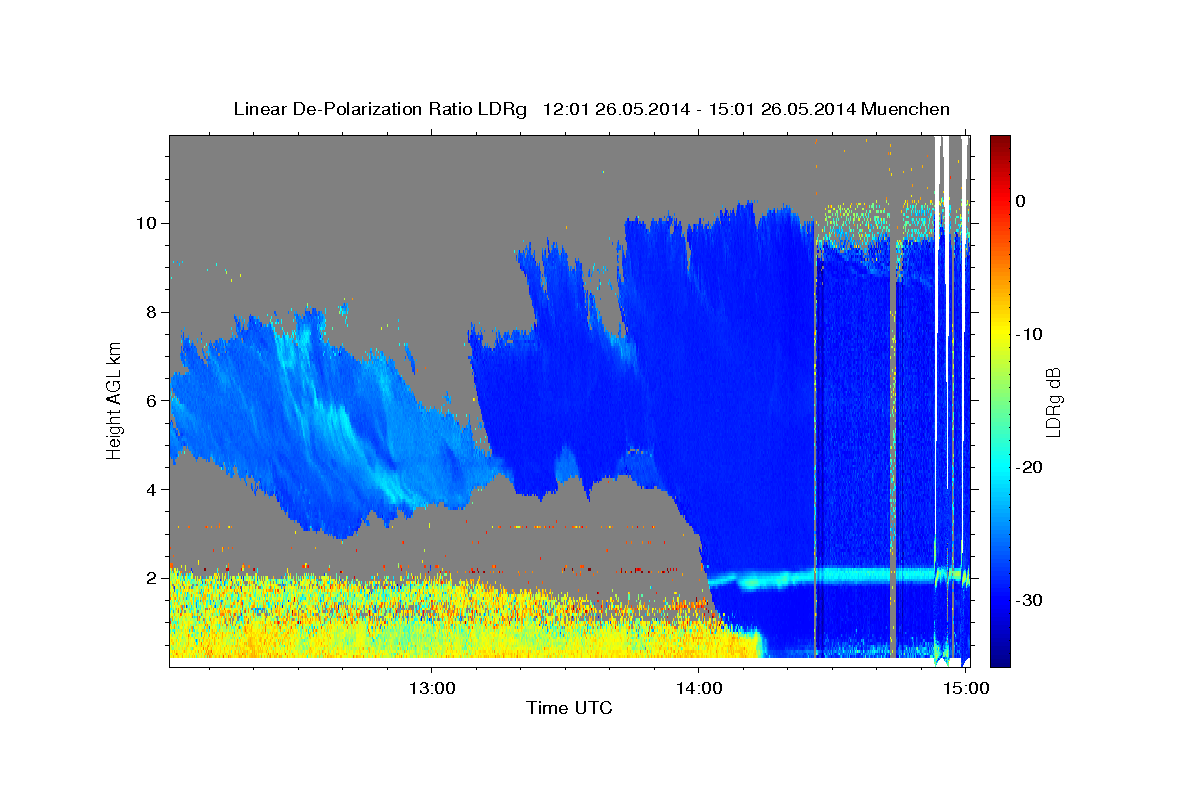Click the colorbar tick label 0
The width and height of the screenshot is (1200, 800).
[1020, 201]
